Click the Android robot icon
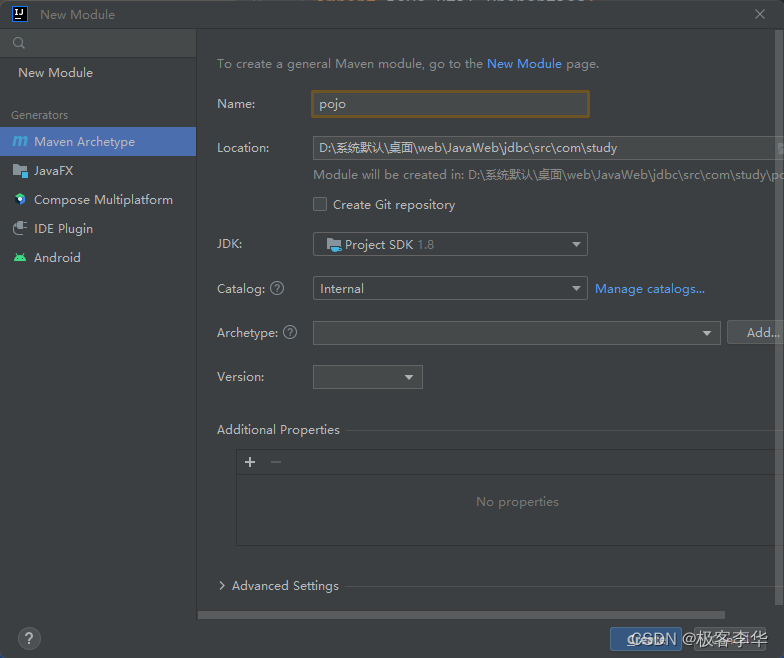 (x=20, y=258)
